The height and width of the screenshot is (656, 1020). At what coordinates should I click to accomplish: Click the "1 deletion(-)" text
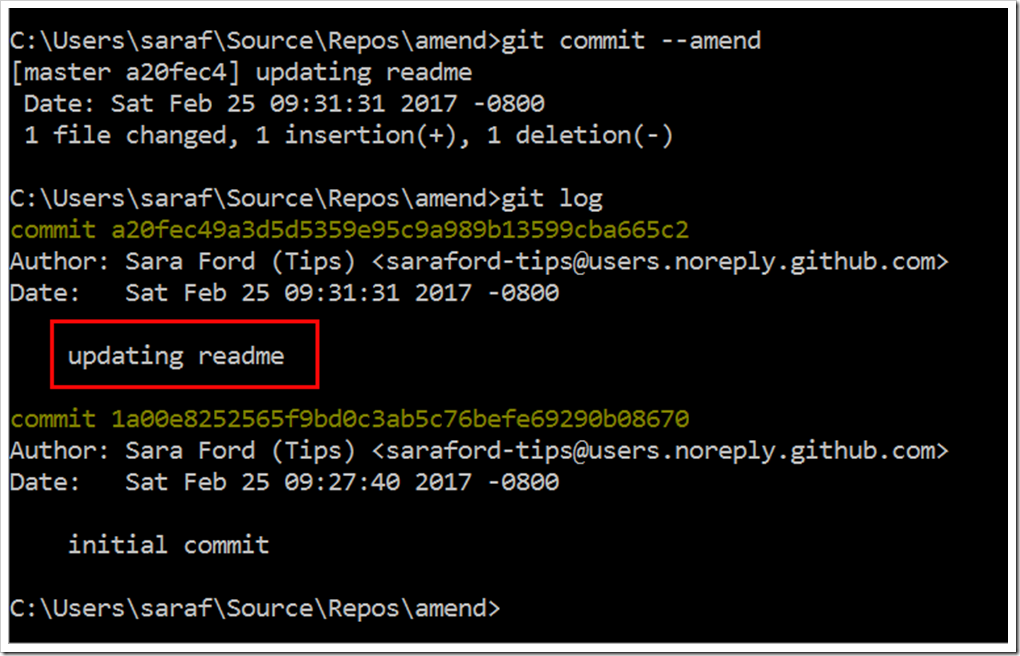pyautogui.click(x=580, y=136)
